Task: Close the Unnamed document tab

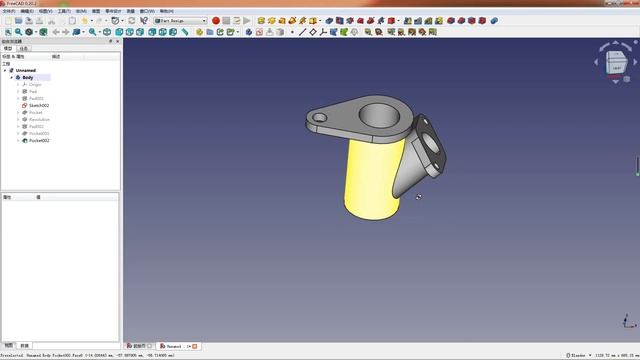Action: click(x=195, y=346)
